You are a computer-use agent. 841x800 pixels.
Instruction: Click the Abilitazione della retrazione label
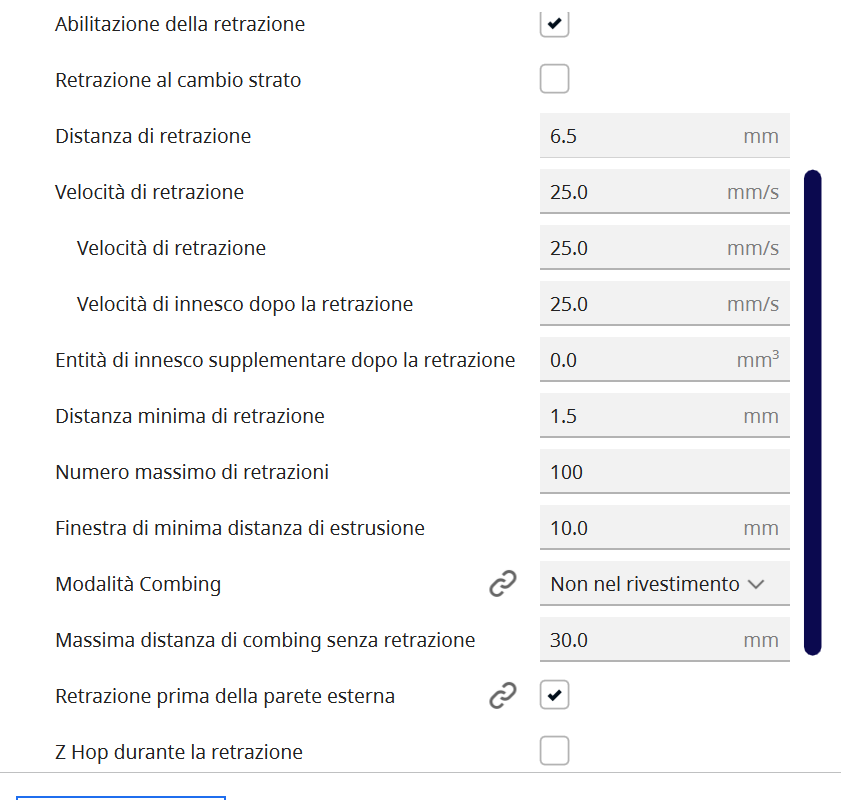(x=180, y=24)
